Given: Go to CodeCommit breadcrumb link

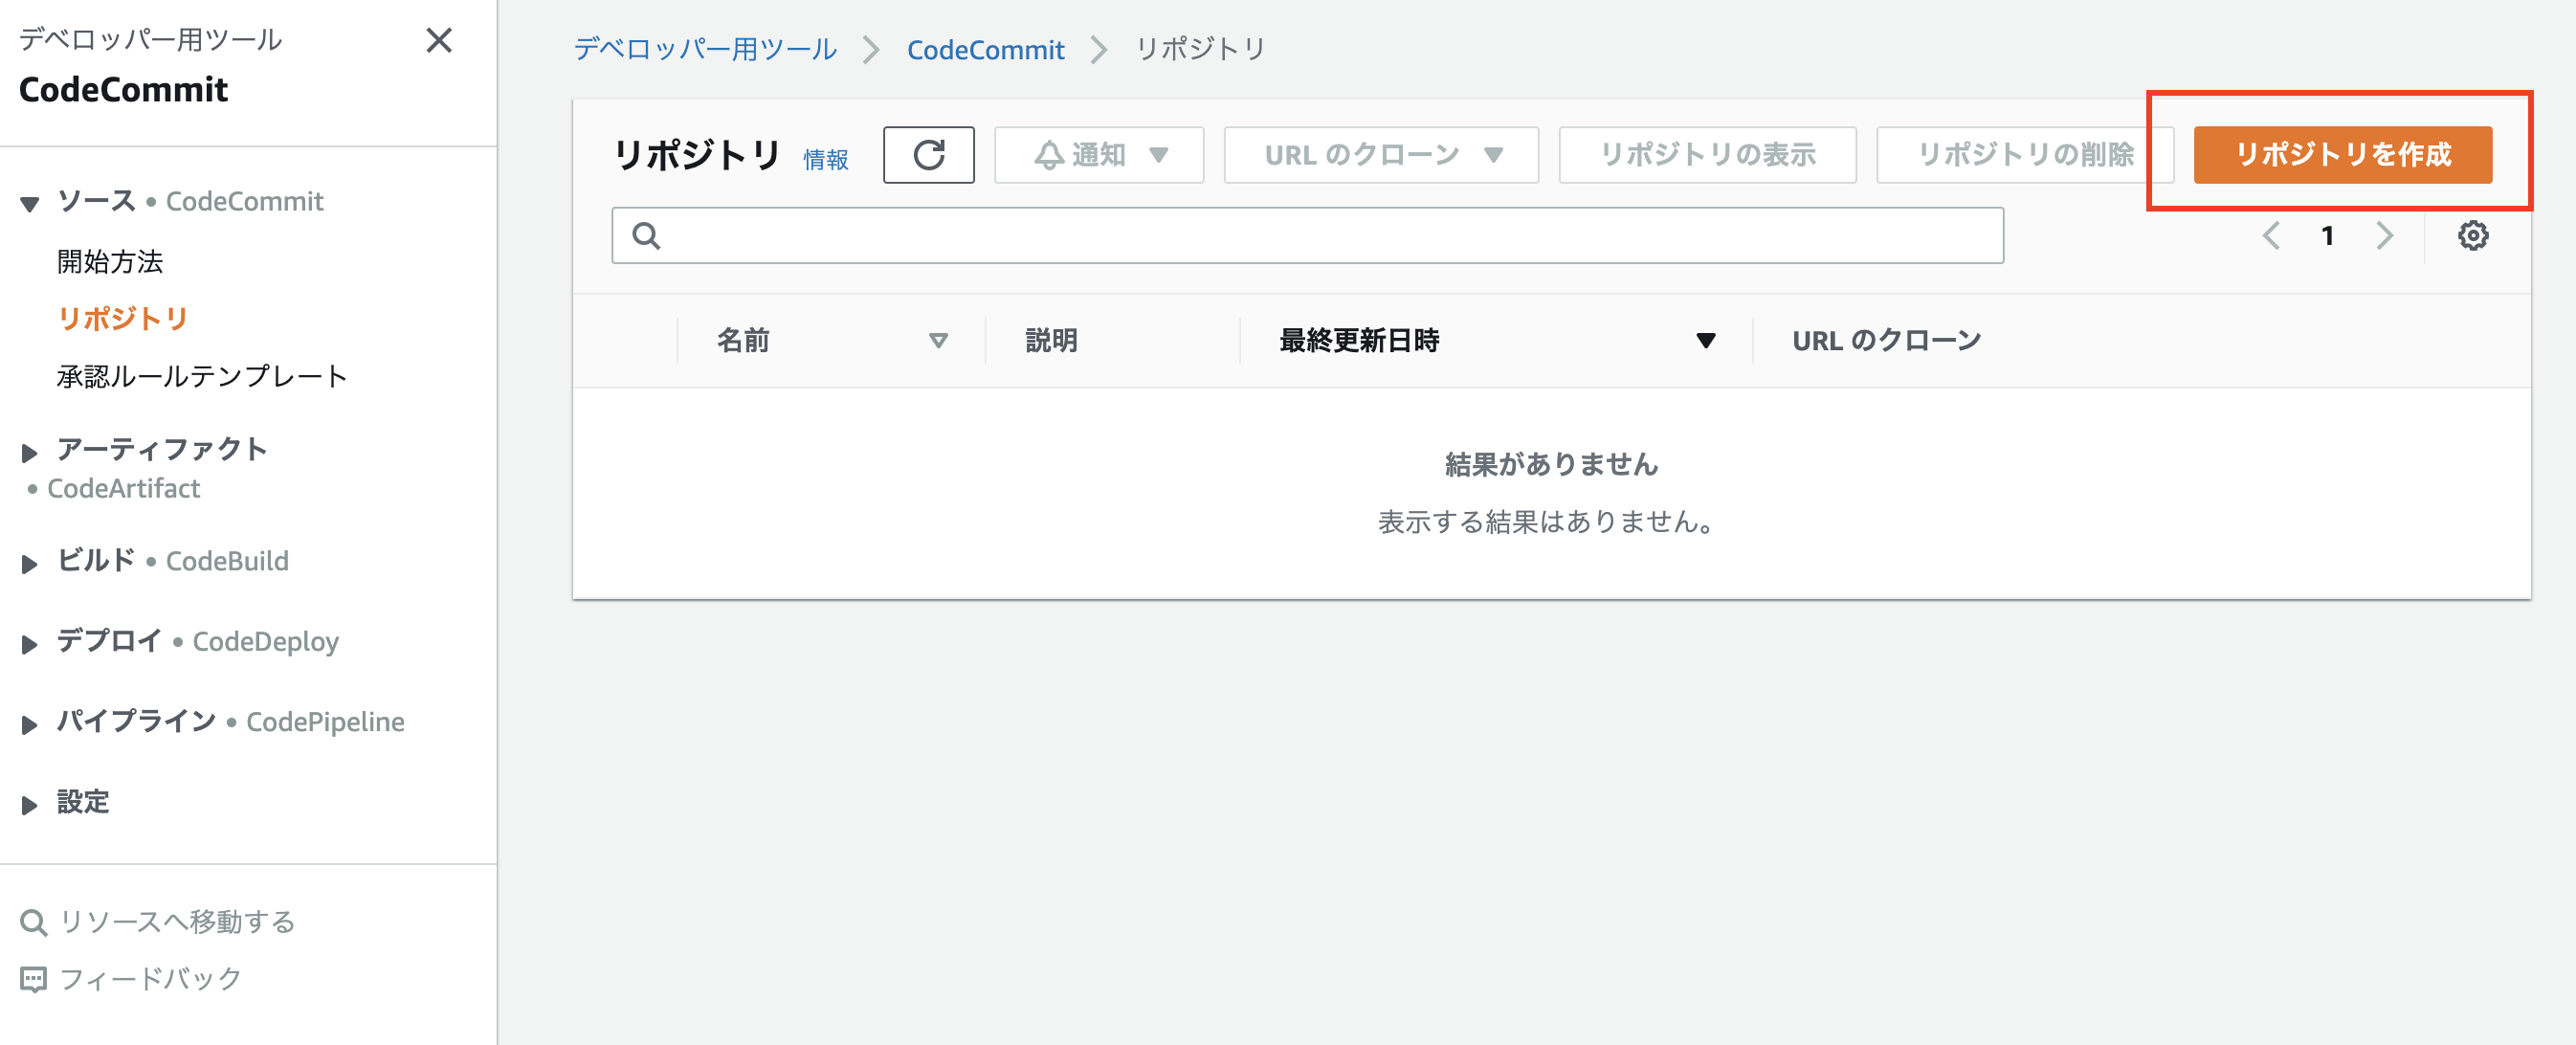Looking at the screenshot, I should [x=985, y=49].
